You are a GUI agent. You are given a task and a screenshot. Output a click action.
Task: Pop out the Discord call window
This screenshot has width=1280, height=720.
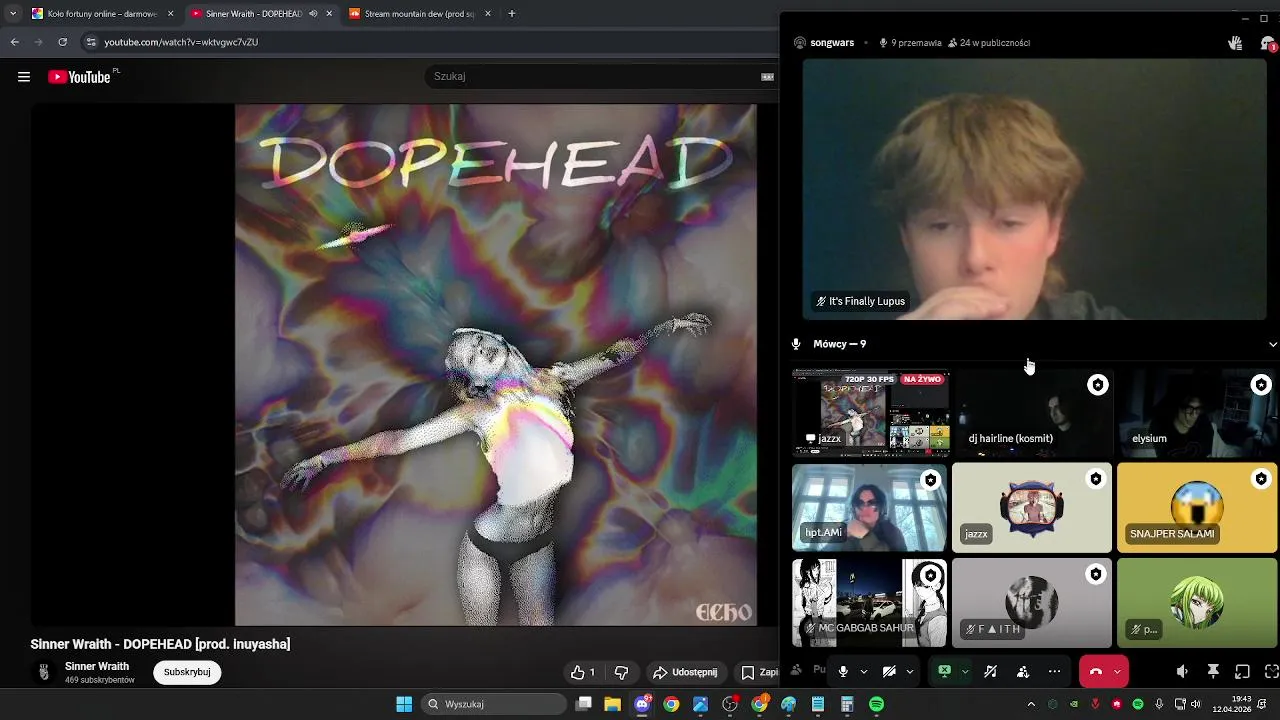1243,672
